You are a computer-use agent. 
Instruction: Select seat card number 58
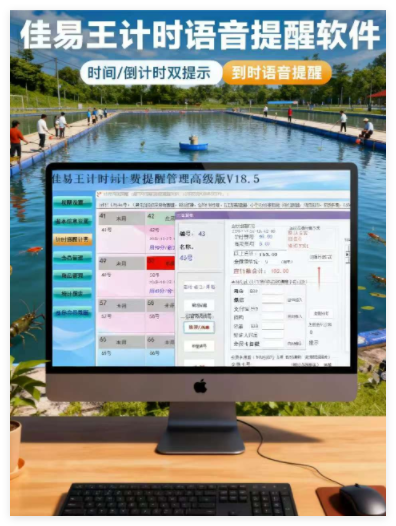(160, 315)
